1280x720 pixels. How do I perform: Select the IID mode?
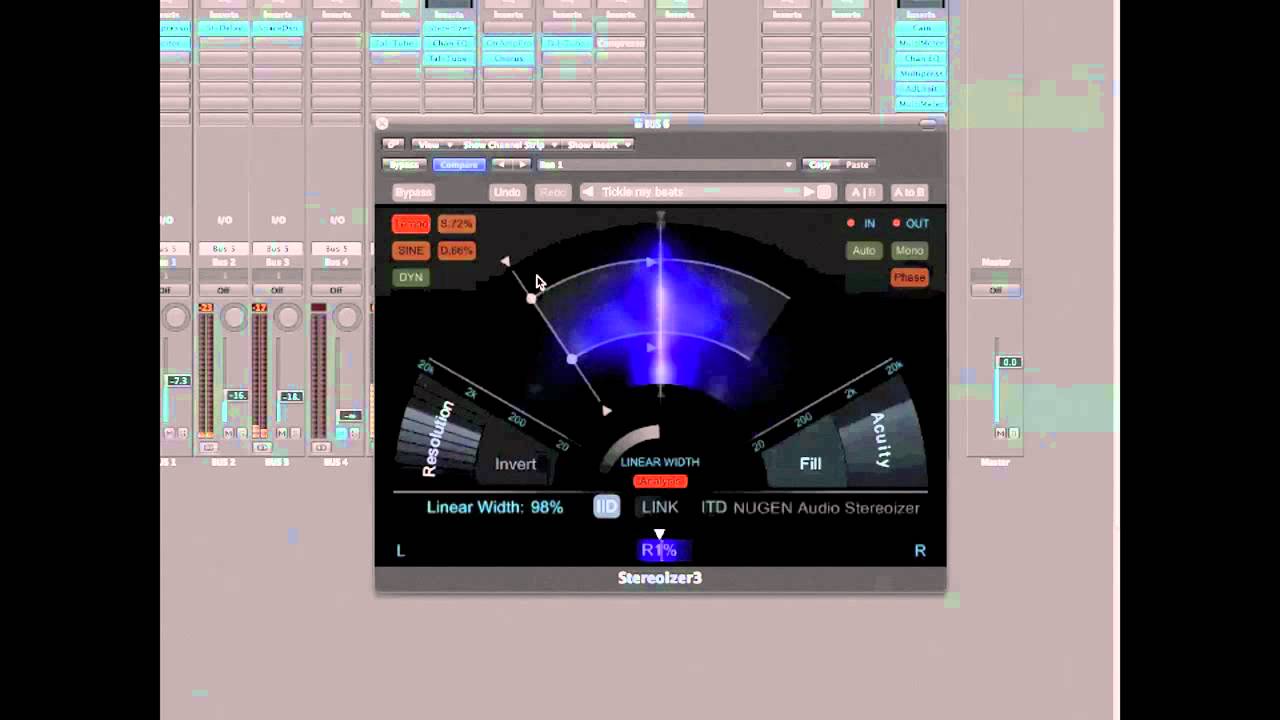(606, 507)
